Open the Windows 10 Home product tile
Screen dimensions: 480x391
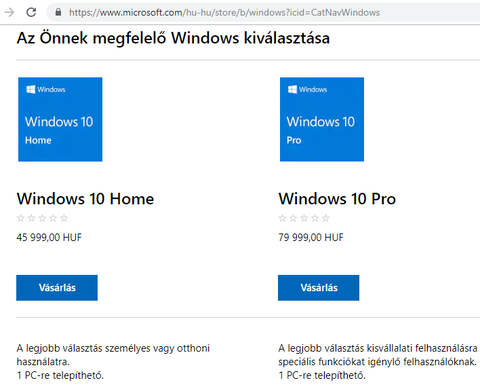click(x=60, y=119)
